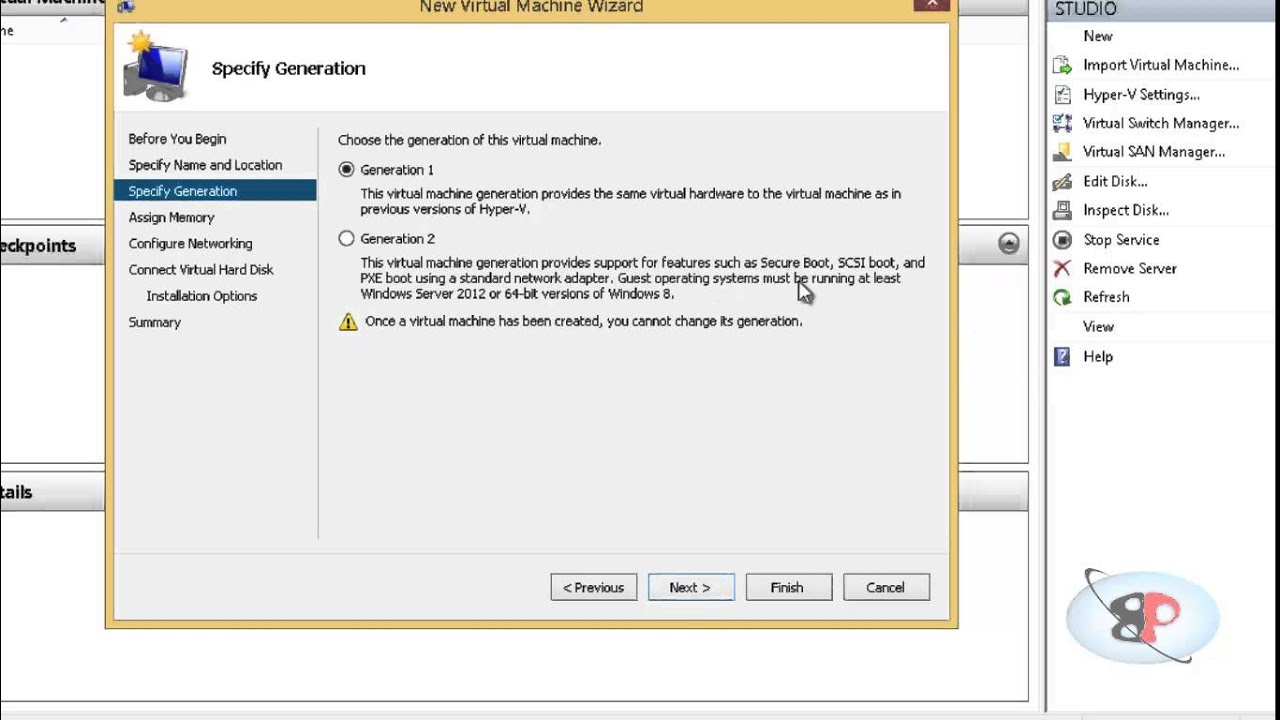Open Installation Options step
Image resolution: width=1280 pixels, height=720 pixels.
point(202,296)
